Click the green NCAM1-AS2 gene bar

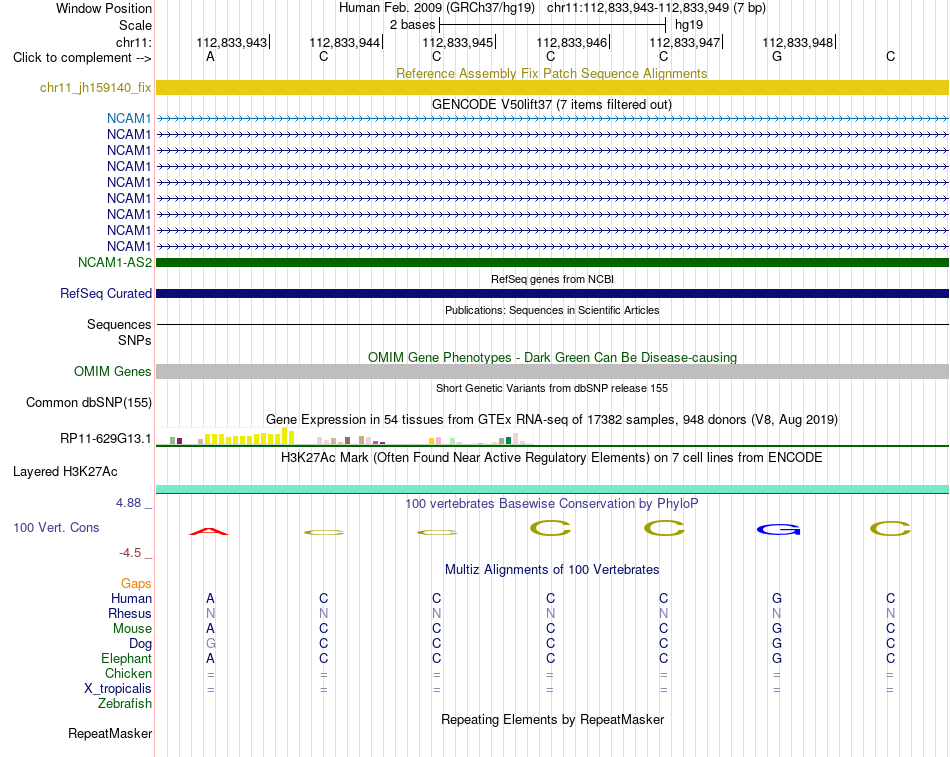click(x=552, y=262)
